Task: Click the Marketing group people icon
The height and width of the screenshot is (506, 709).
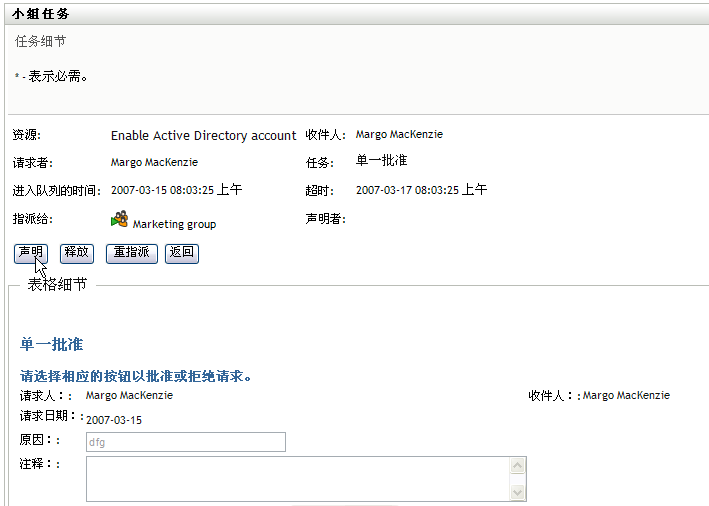Action: (x=120, y=219)
